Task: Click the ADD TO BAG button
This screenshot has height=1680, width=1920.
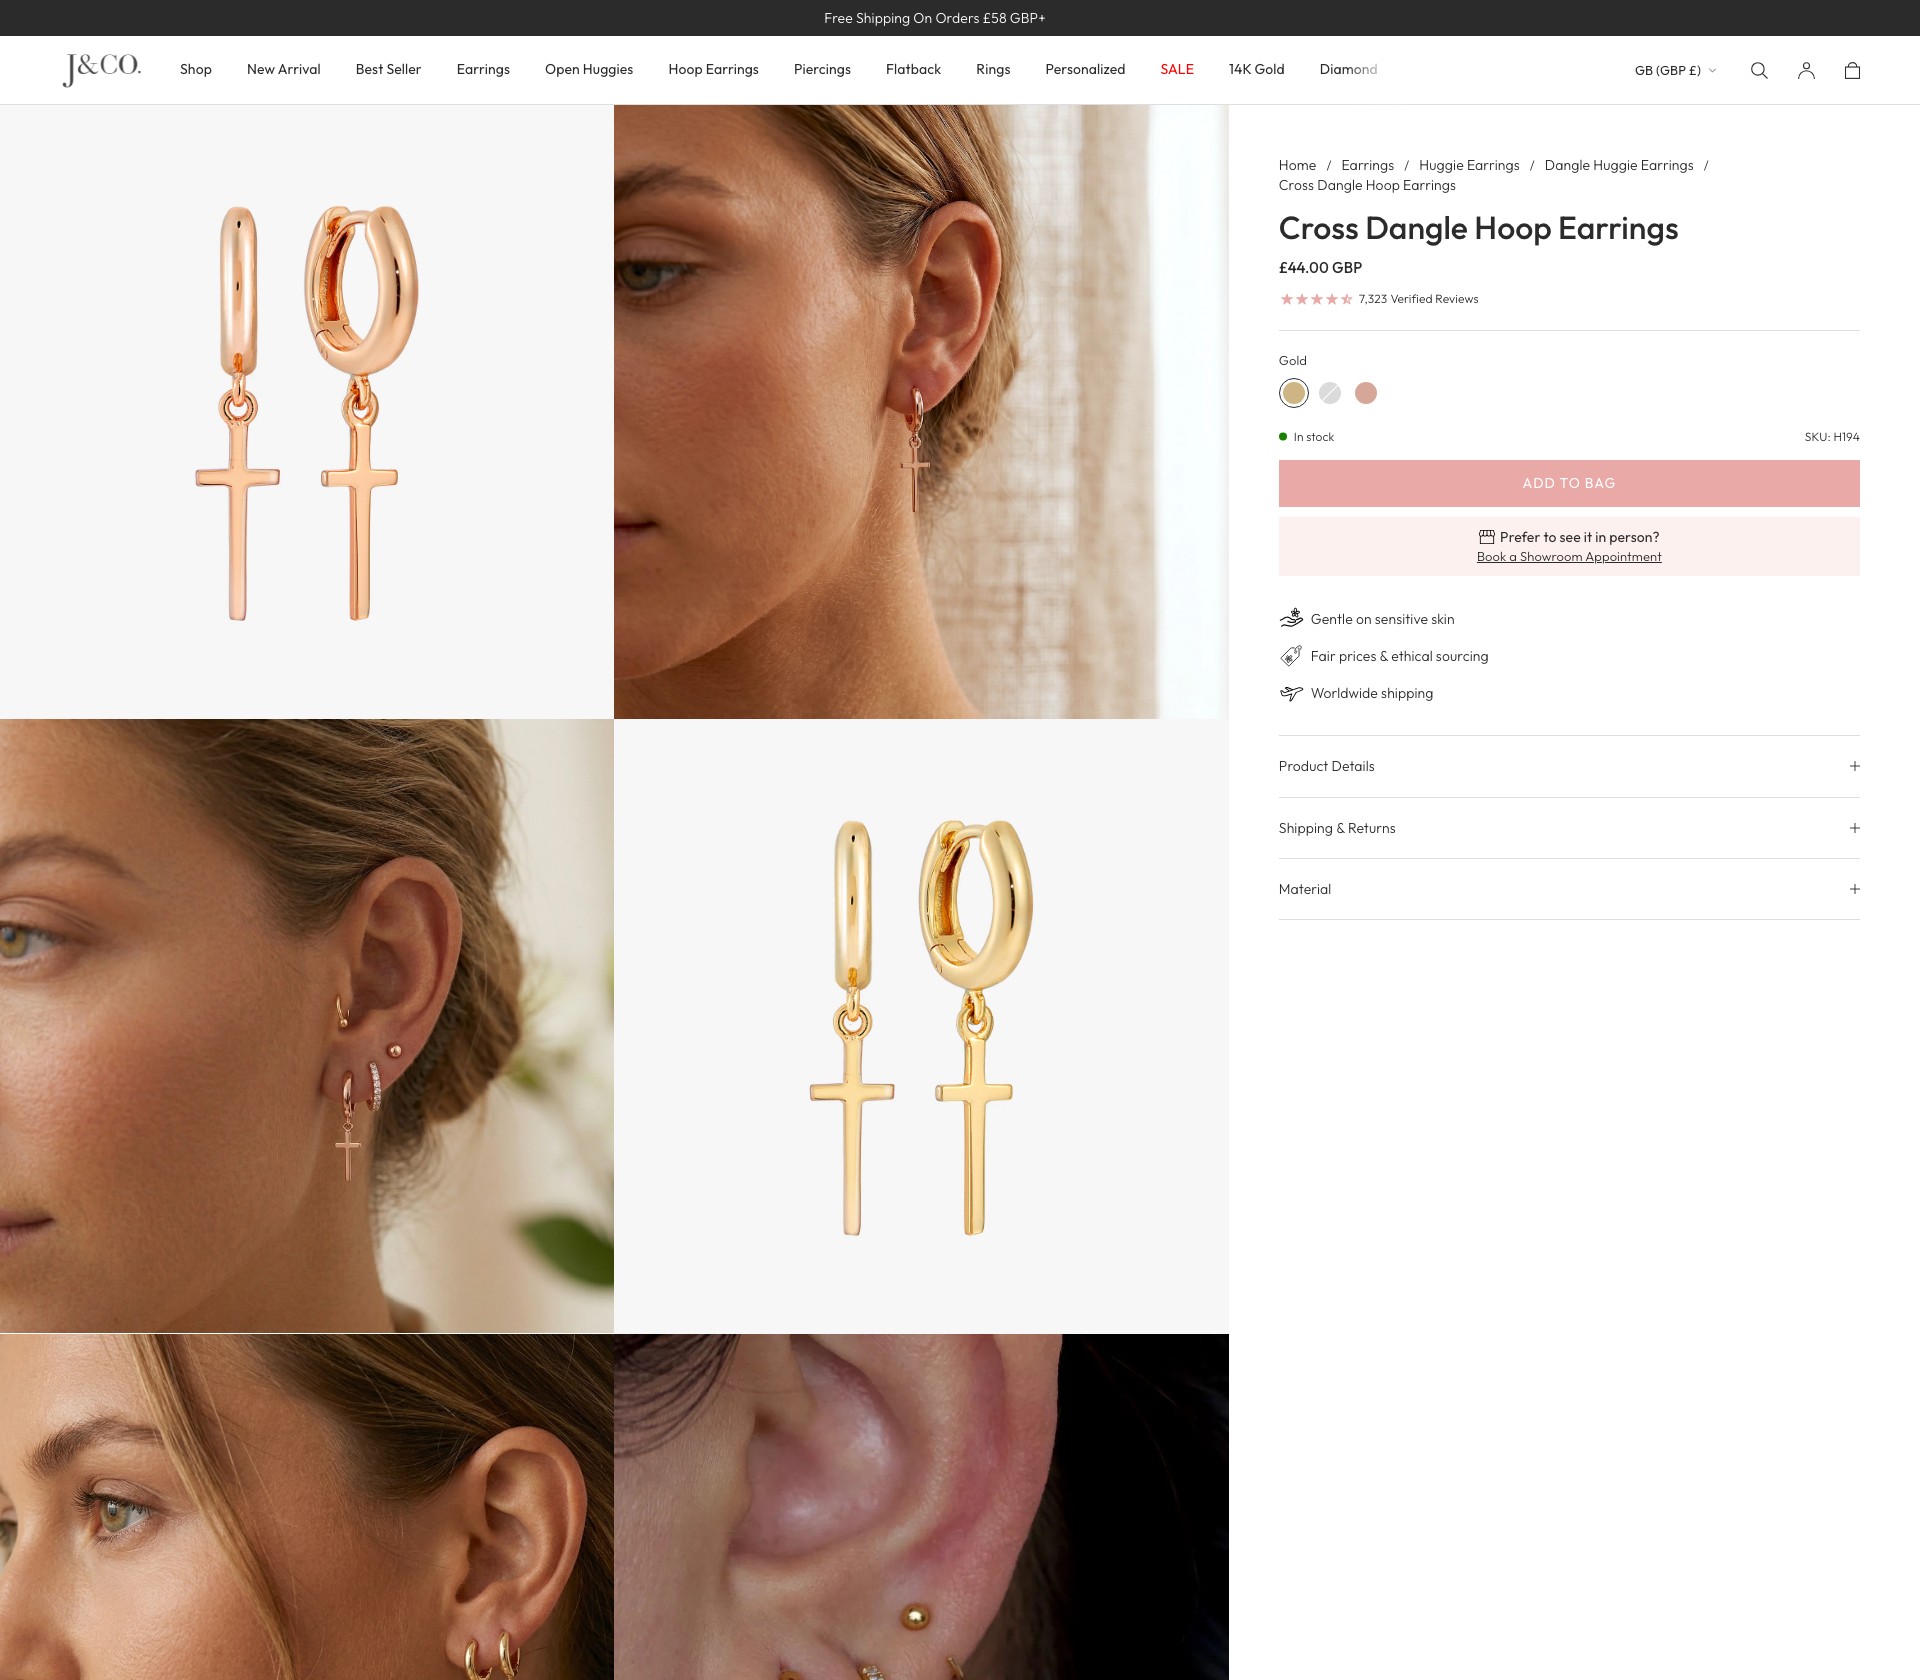Action: point(1569,483)
